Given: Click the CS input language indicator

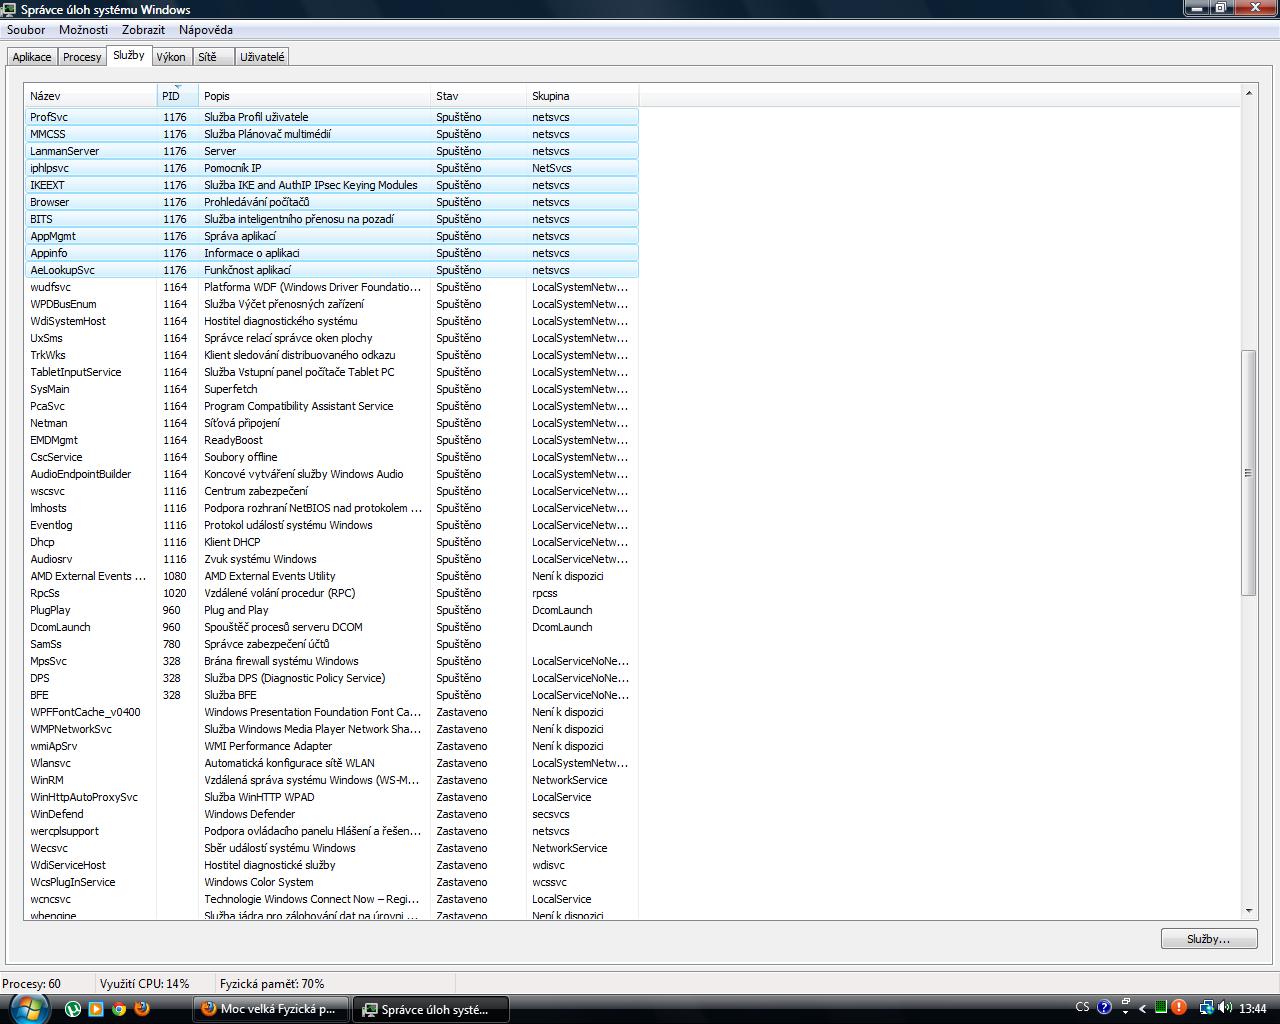Looking at the screenshot, I should click(1083, 1007).
